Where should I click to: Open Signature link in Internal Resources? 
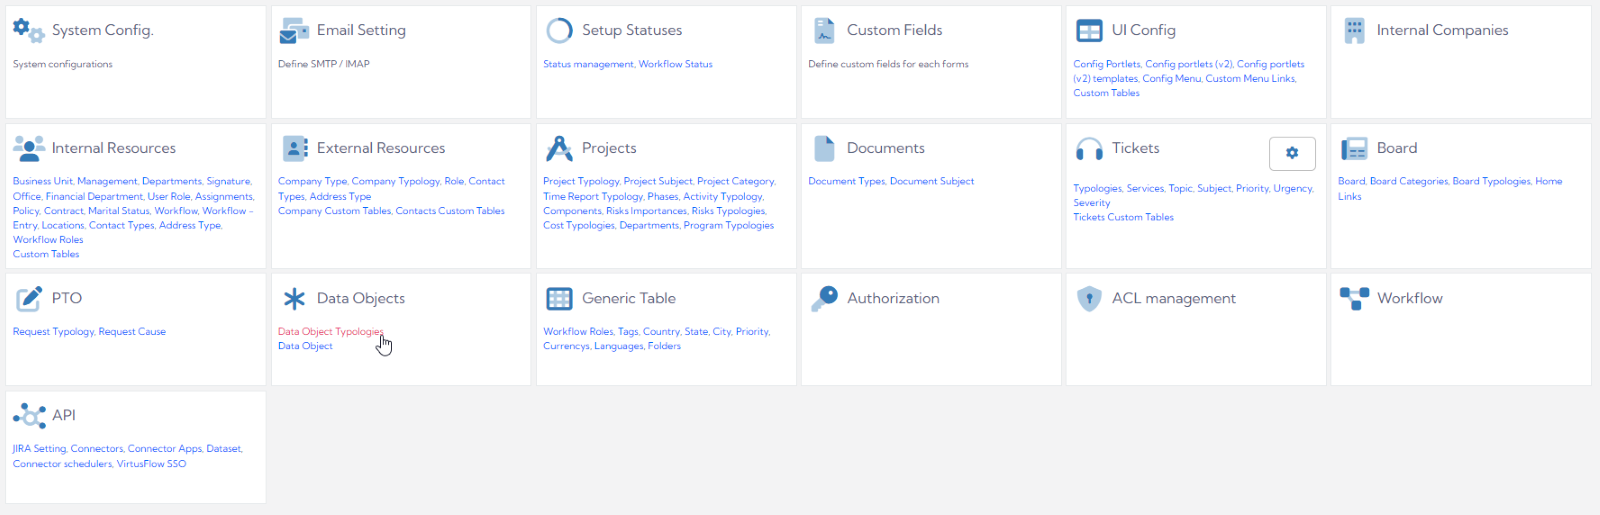point(228,181)
